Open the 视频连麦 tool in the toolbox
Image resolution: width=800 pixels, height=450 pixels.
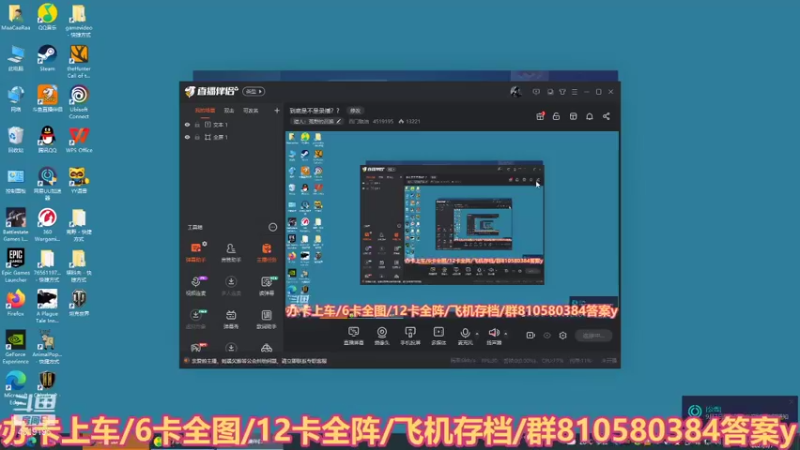196,286
